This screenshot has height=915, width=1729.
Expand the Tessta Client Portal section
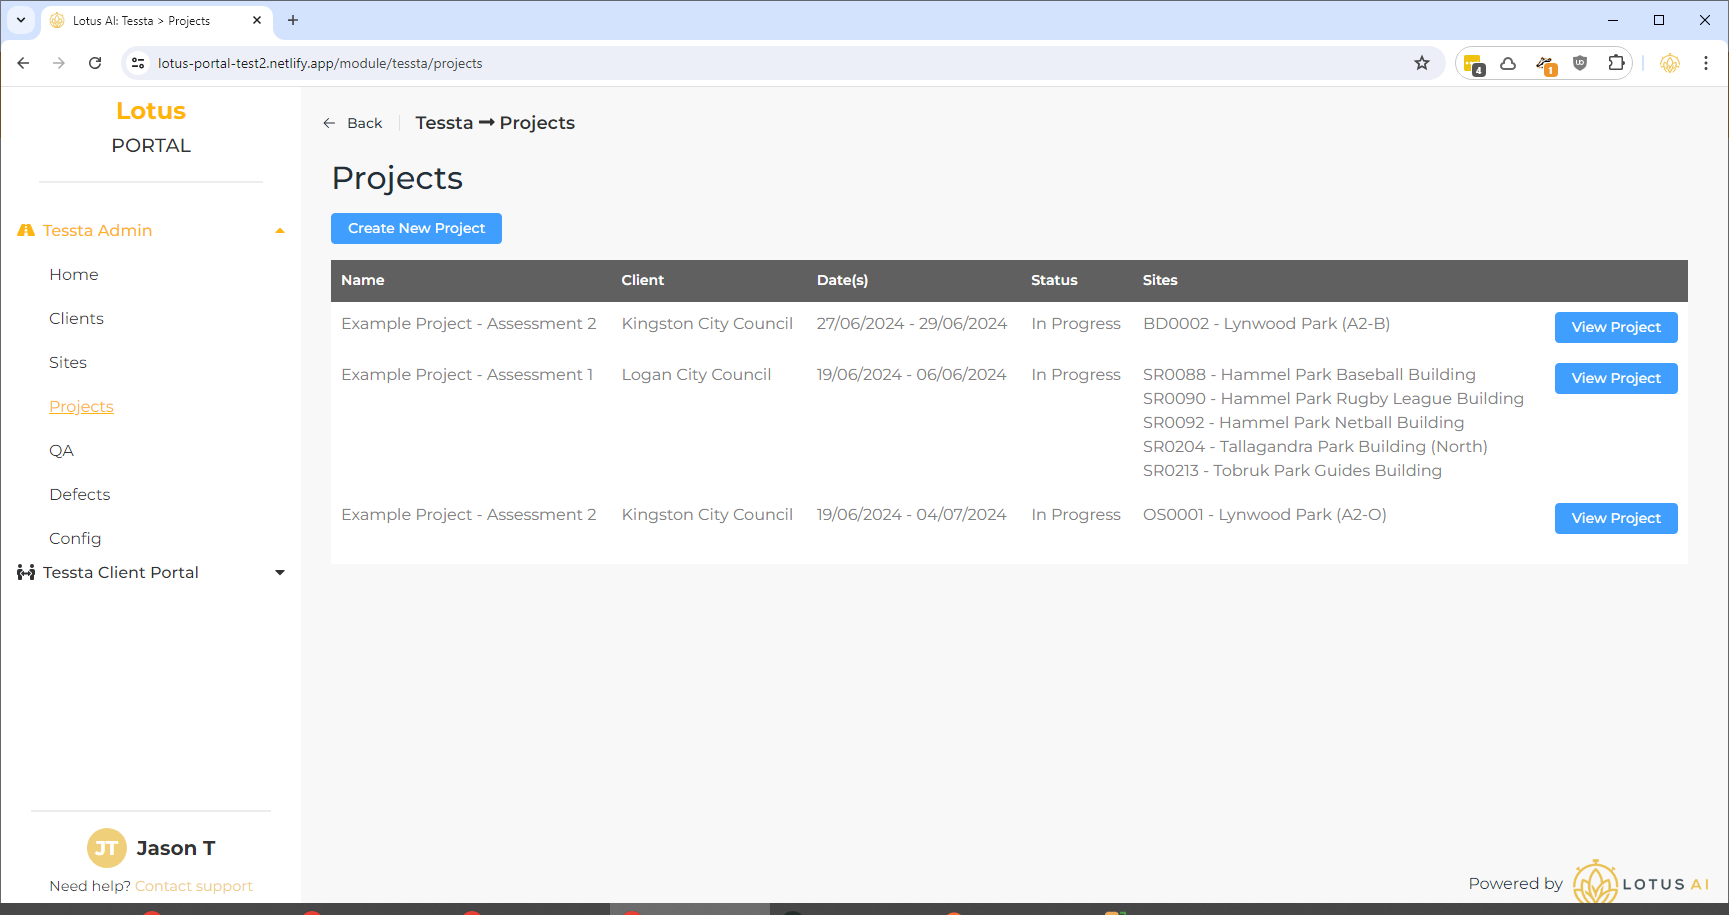click(x=280, y=573)
